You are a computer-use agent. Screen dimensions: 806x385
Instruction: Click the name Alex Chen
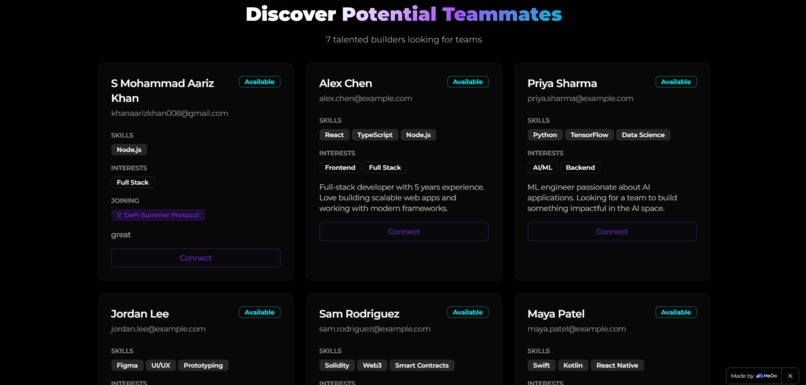(x=345, y=83)
